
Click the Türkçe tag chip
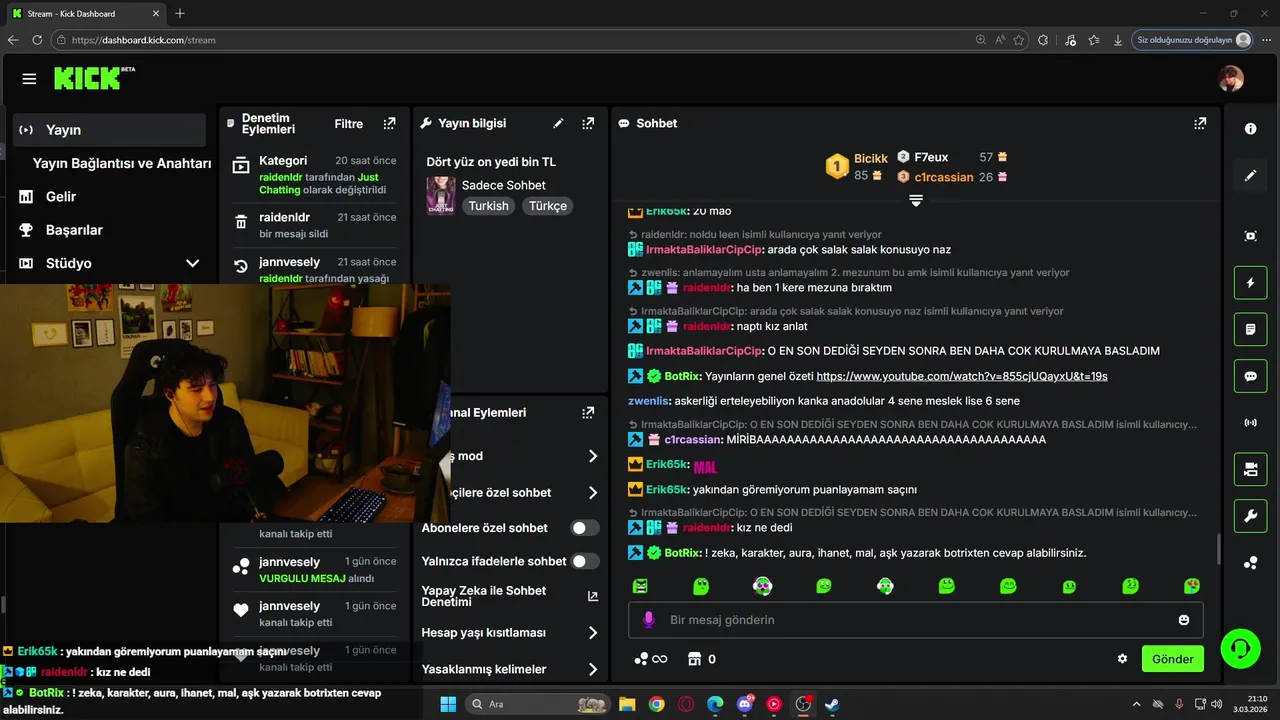(x=548, y=206)
